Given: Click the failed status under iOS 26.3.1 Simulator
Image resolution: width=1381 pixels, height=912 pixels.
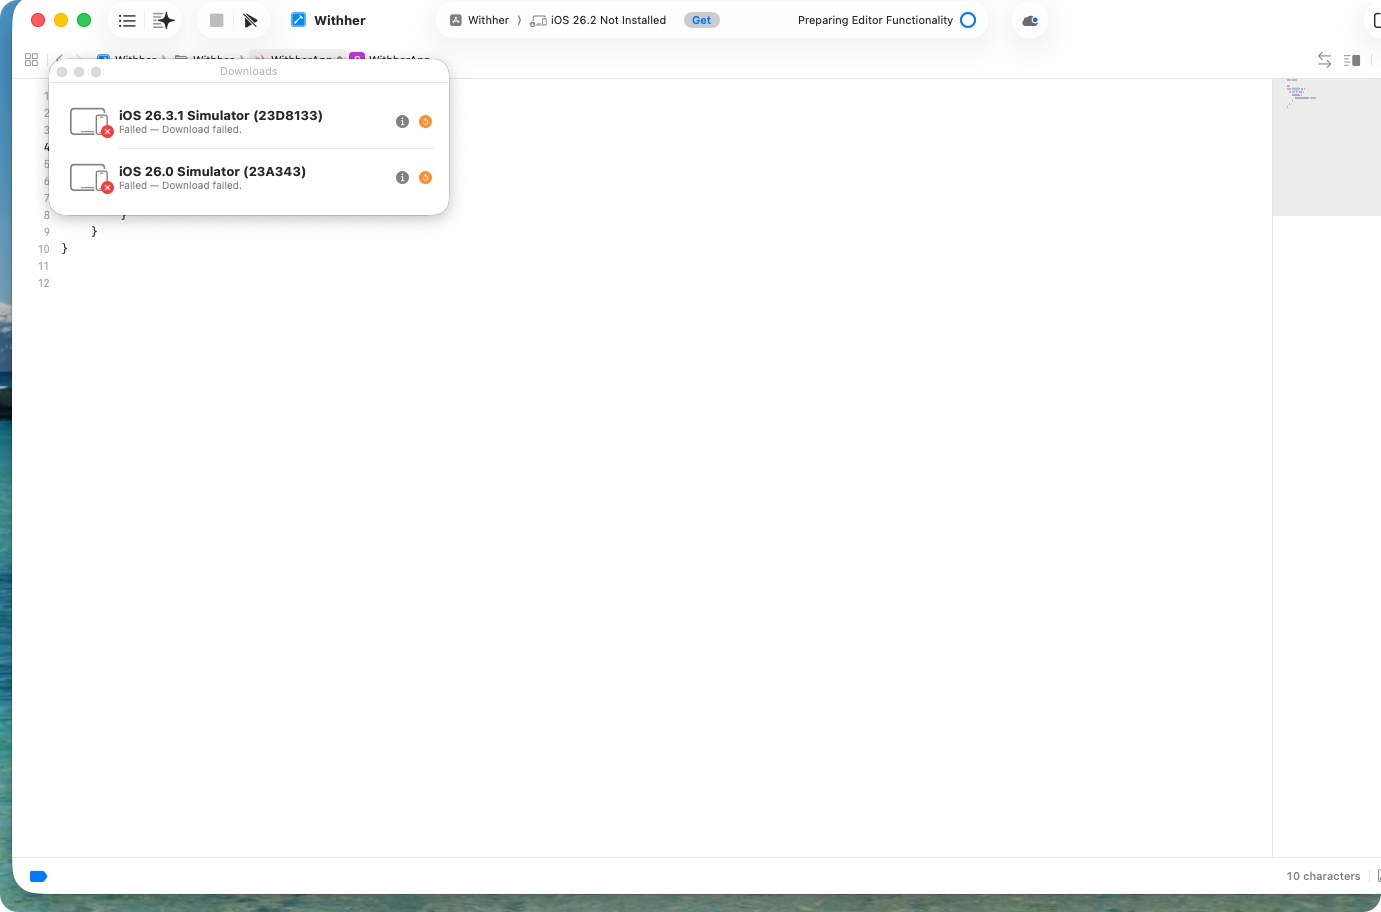Looking at the screenshot, I should (x=180, y=130).
